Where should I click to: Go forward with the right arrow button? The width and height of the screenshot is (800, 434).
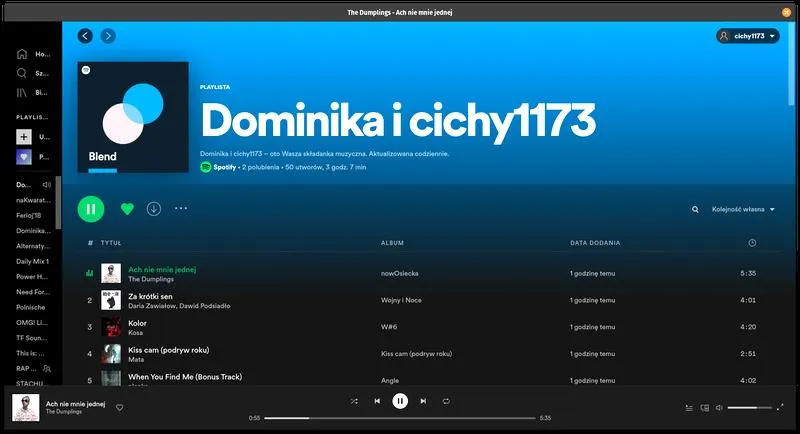(x=108, y=36)
